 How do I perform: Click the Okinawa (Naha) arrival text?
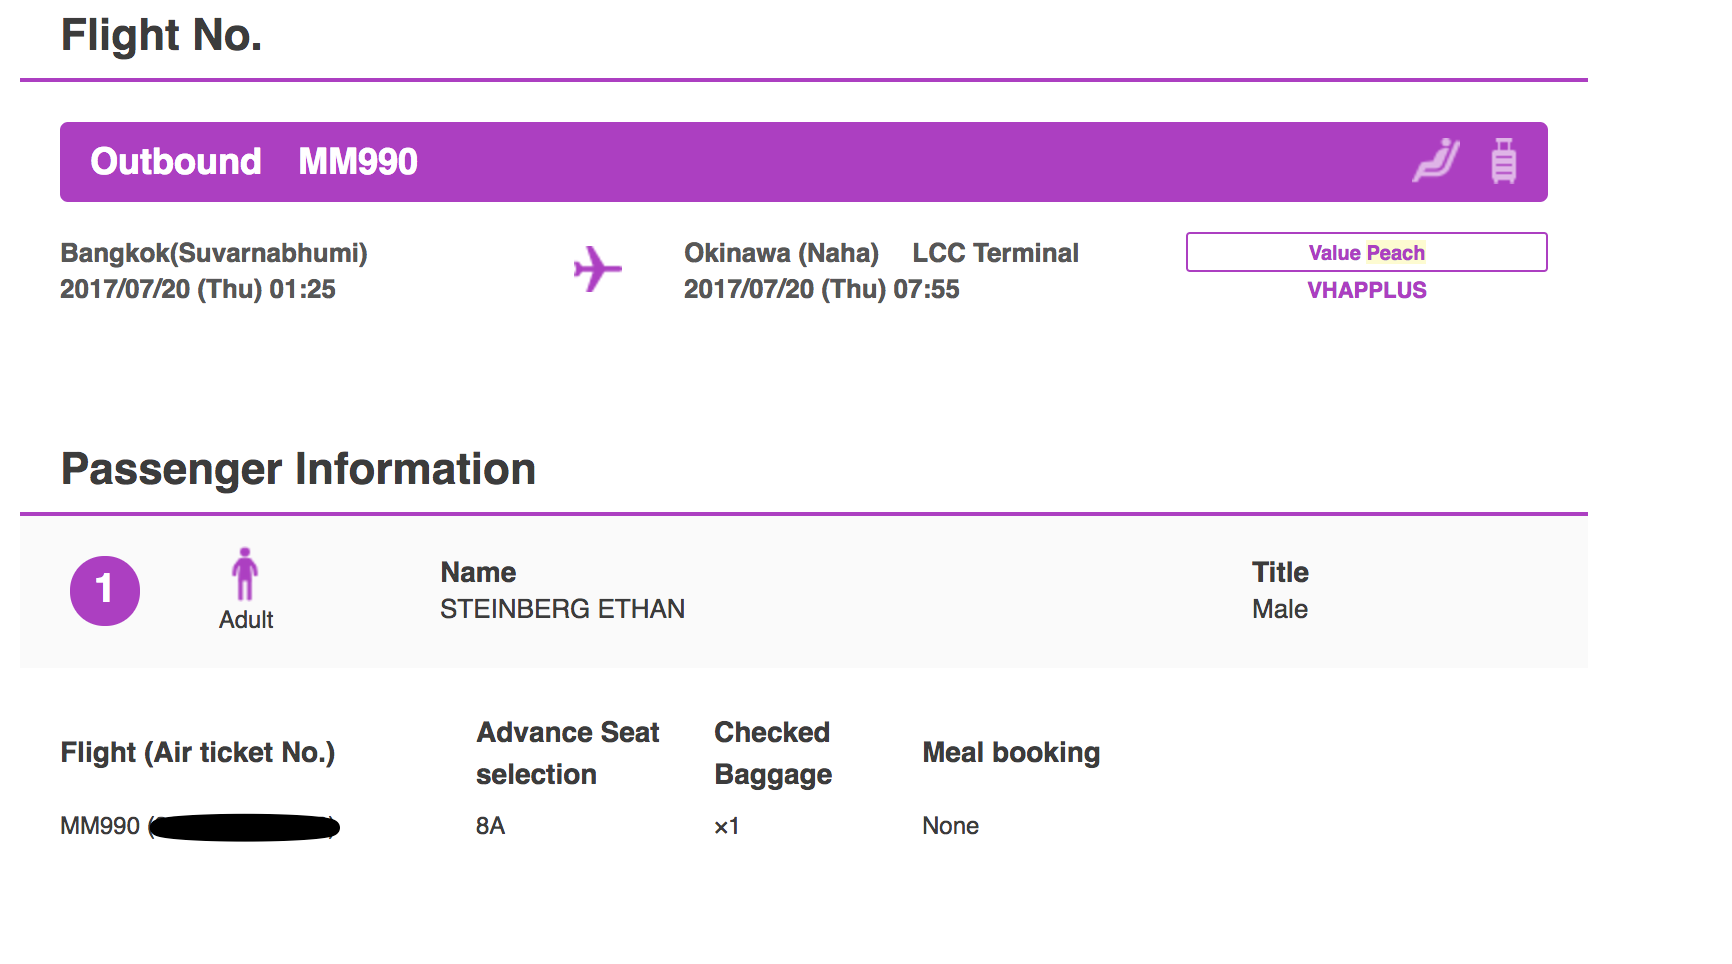[x=781, y=253]
